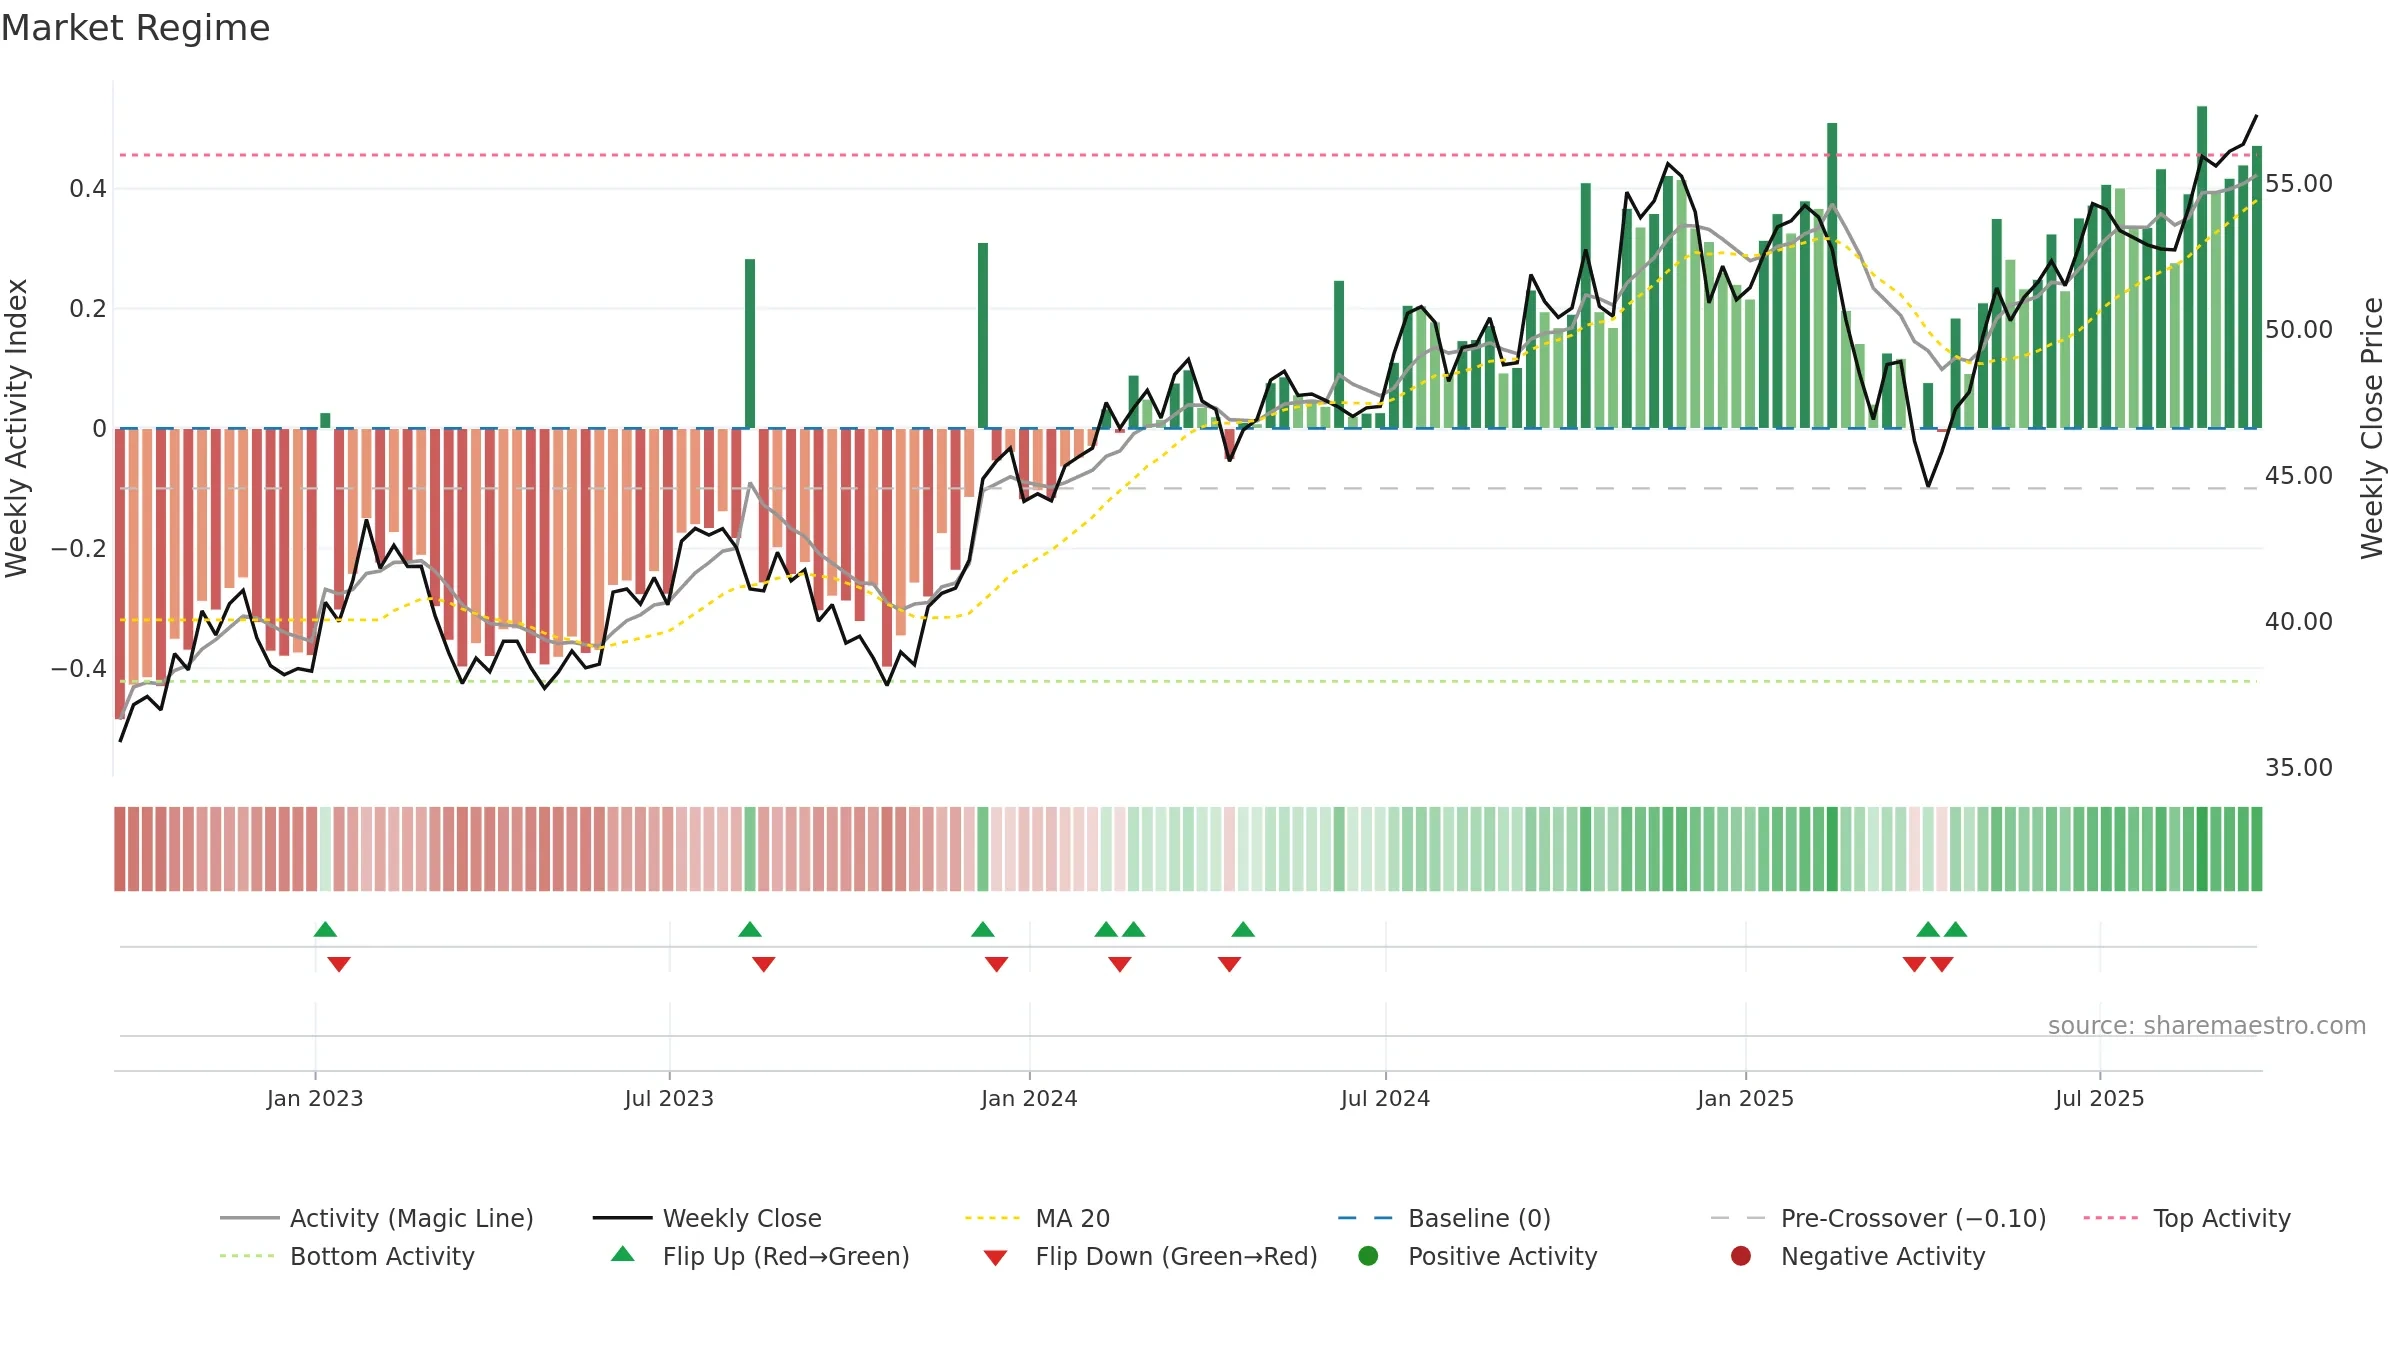The height and width of the screenshot is (1350, 2400).
Task: Click the green heat-strip cell near Jan 2023
Action: pyautogui.click(x=325, y=849)
